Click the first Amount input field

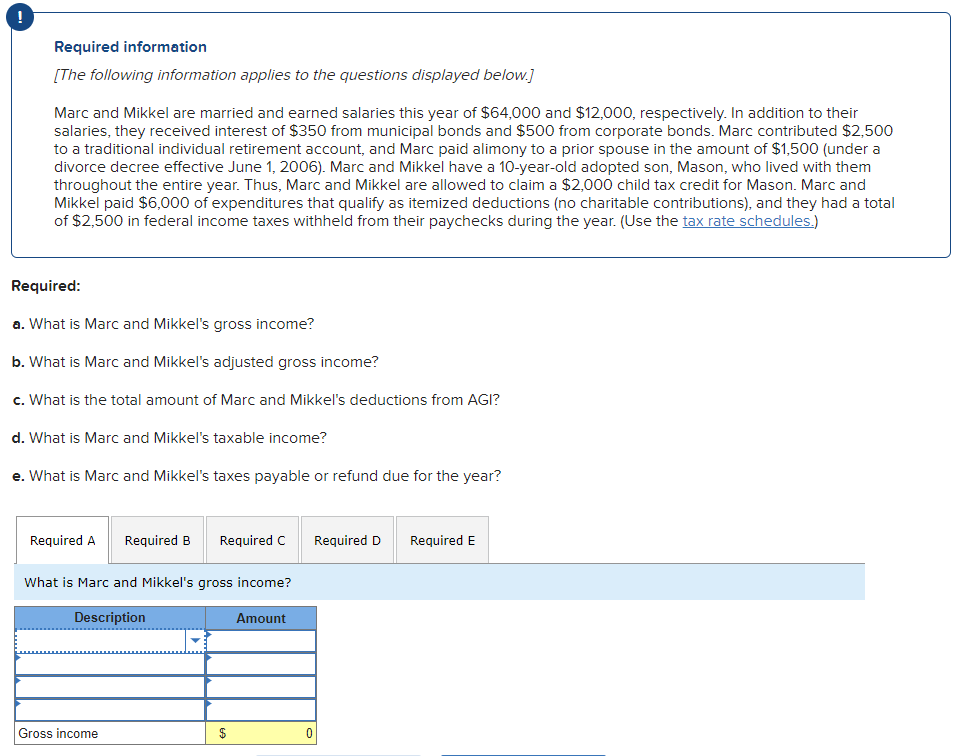point(261,640)
